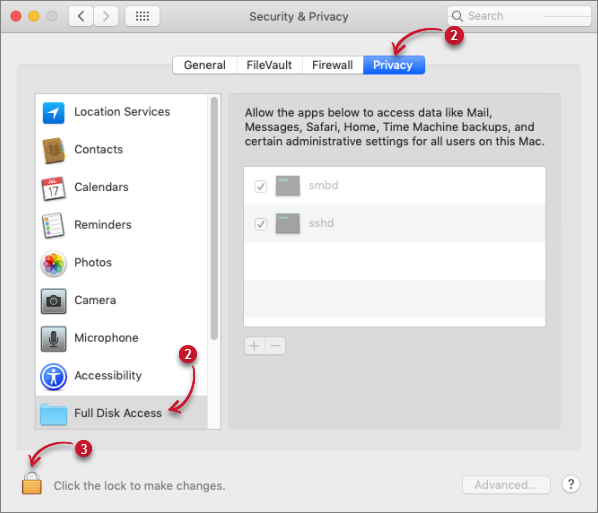The height and width of the screenshot is (513, 598).
Task: Click the Photos flower icon
Action: click(x=53, y=263)
